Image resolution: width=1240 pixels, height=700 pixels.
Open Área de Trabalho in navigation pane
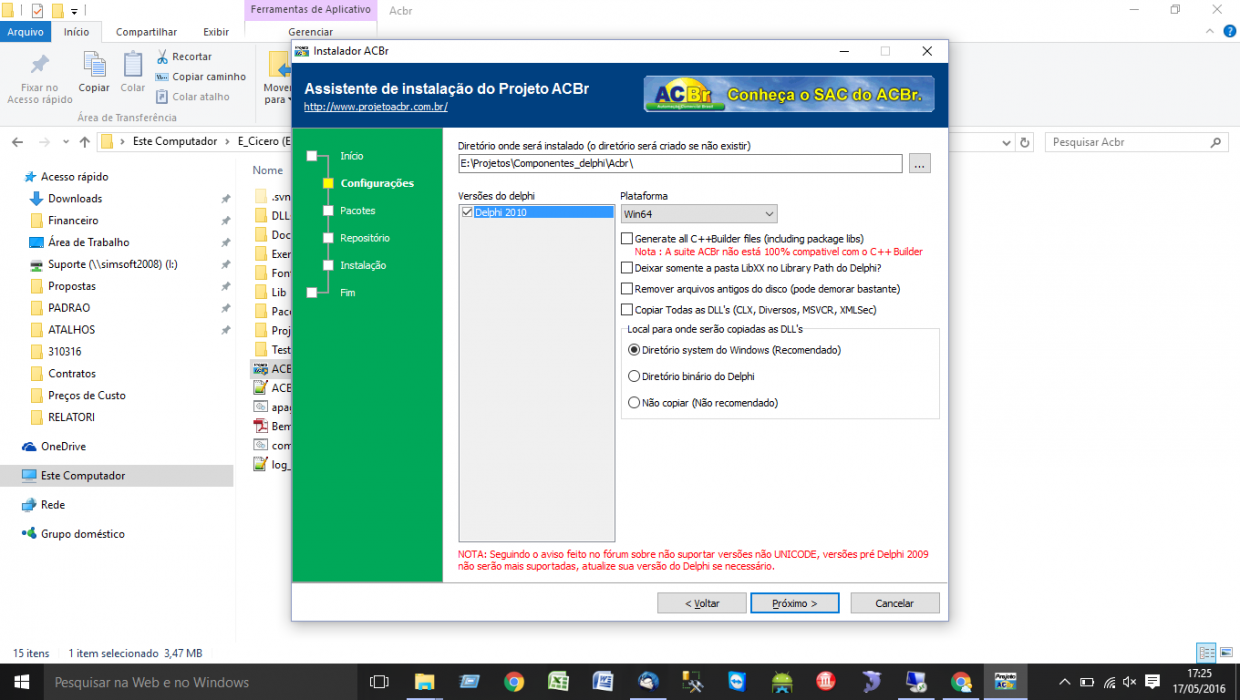(x=88, y=242)
